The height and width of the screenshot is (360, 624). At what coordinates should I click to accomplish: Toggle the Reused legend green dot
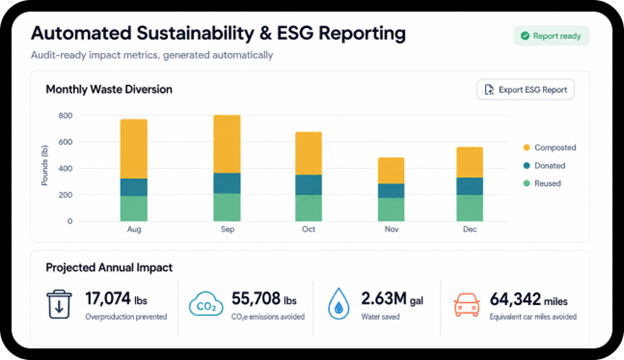tap(526, 183)
